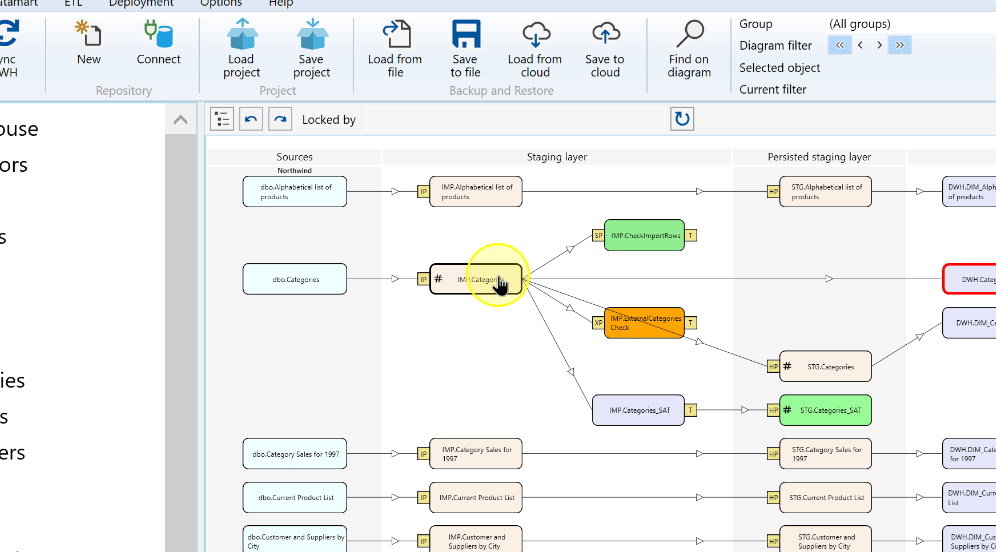Click the Save to file floppy icon
The height and width of the screenshot is (552, 996).
click(x=466, y=34)
